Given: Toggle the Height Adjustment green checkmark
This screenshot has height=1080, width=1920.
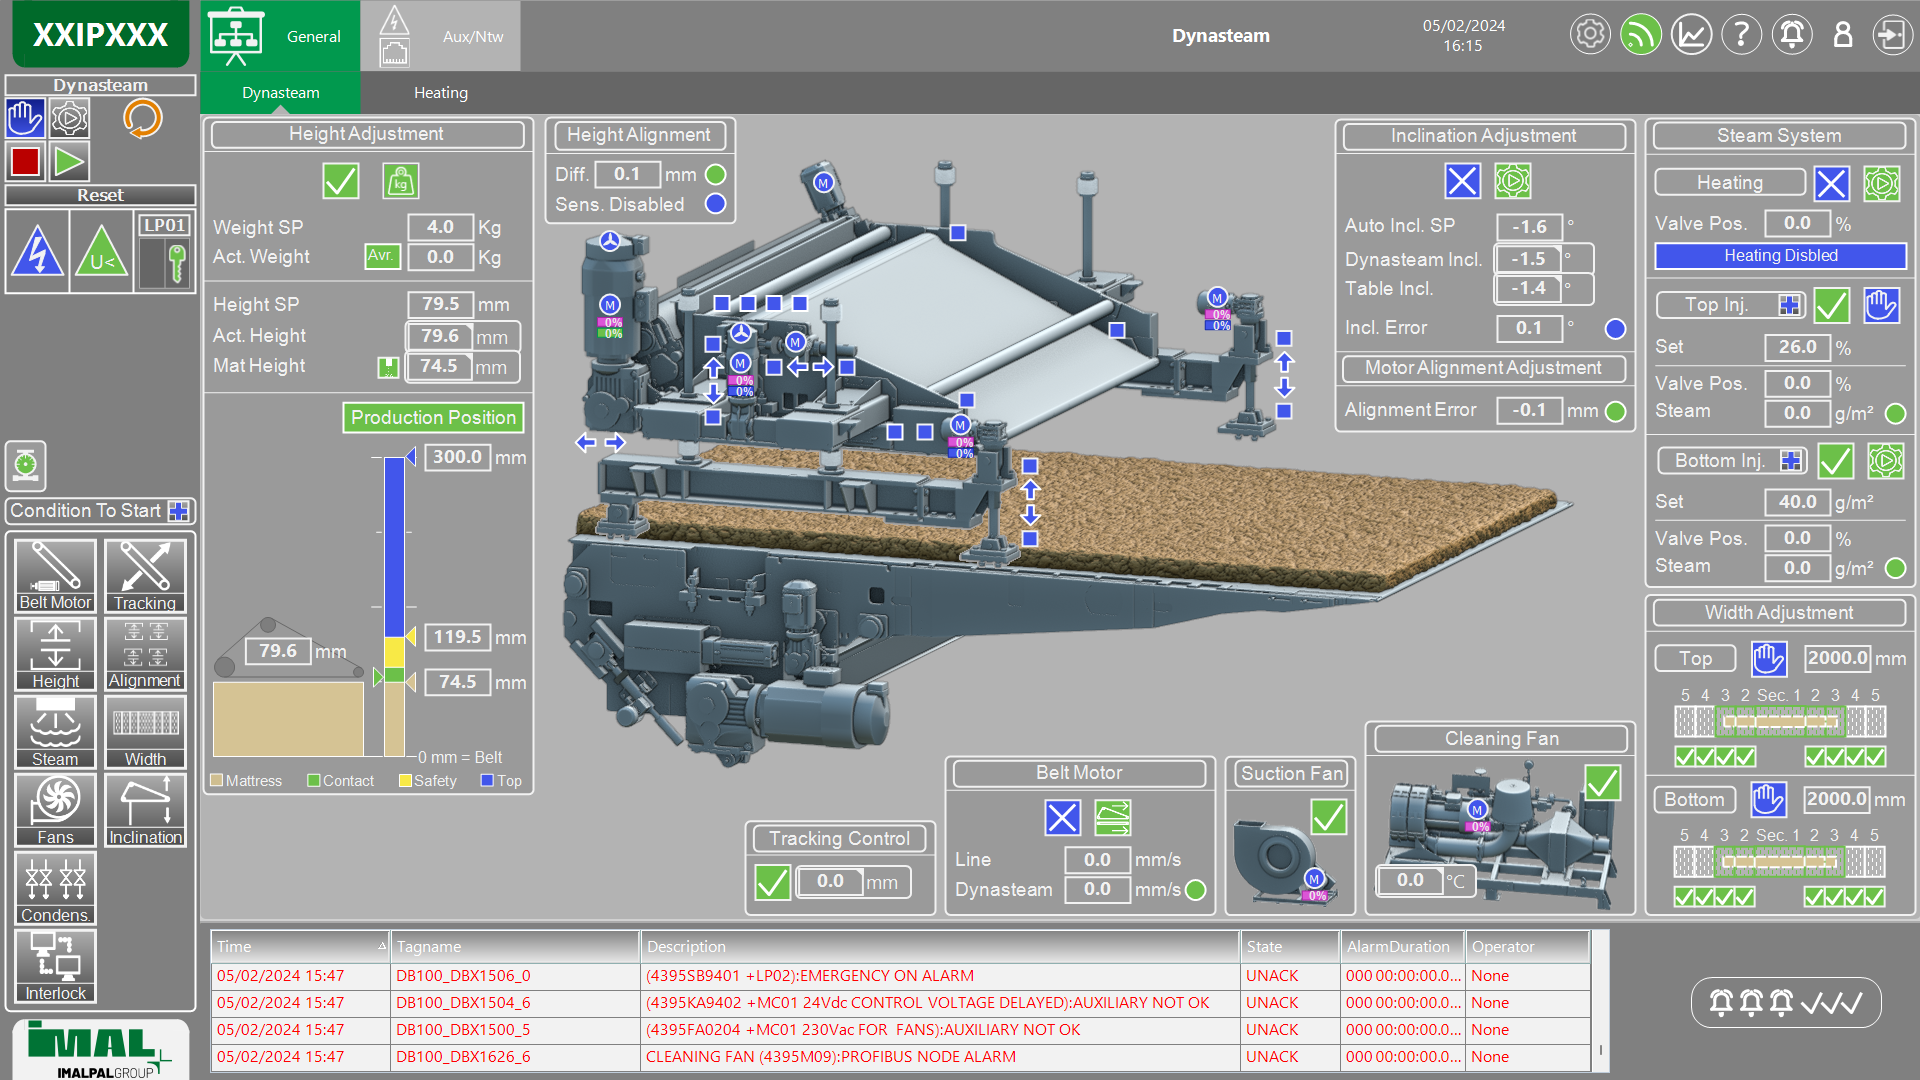Looking at the screenshot, I should coord(340,181).
